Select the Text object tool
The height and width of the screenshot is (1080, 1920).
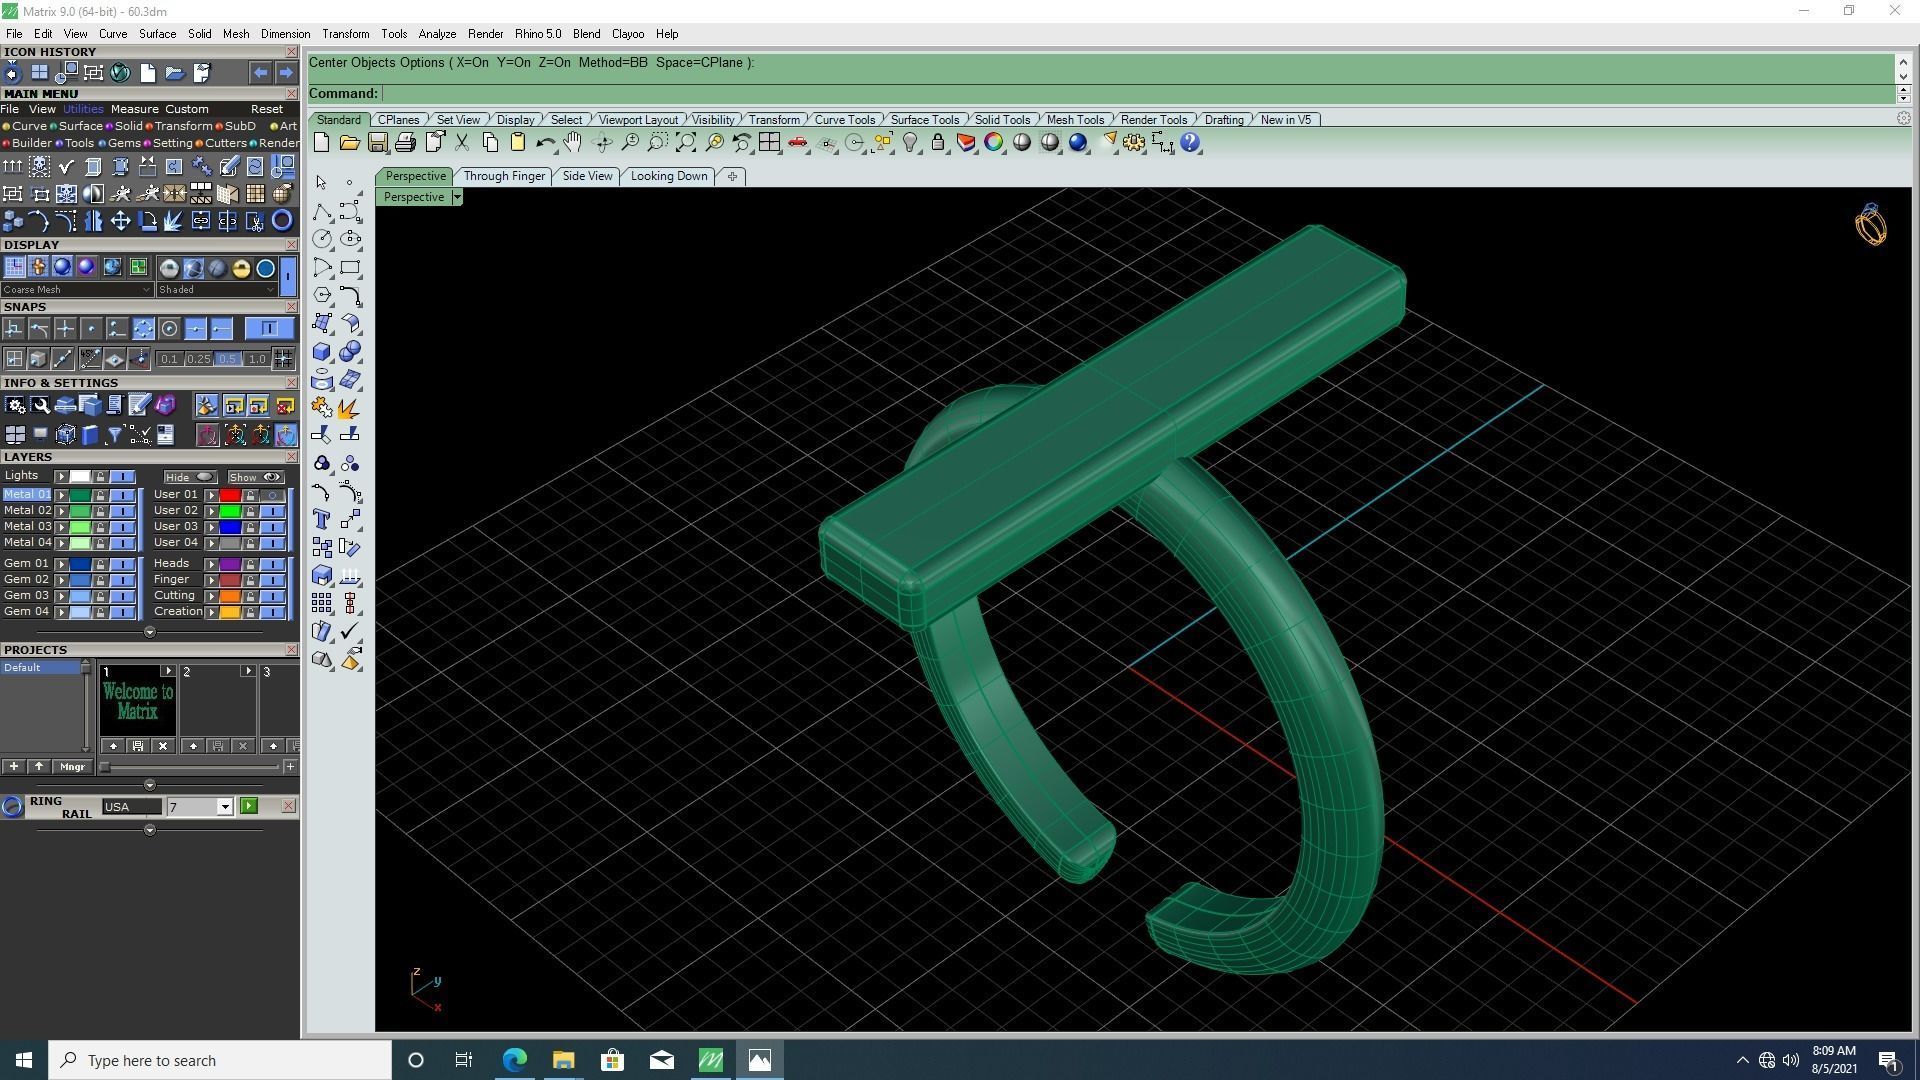point(322,519)
